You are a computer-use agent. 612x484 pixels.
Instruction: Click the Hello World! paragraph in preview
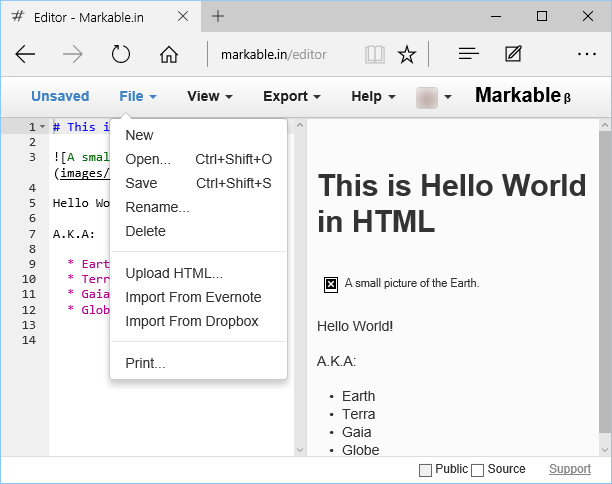355,326
